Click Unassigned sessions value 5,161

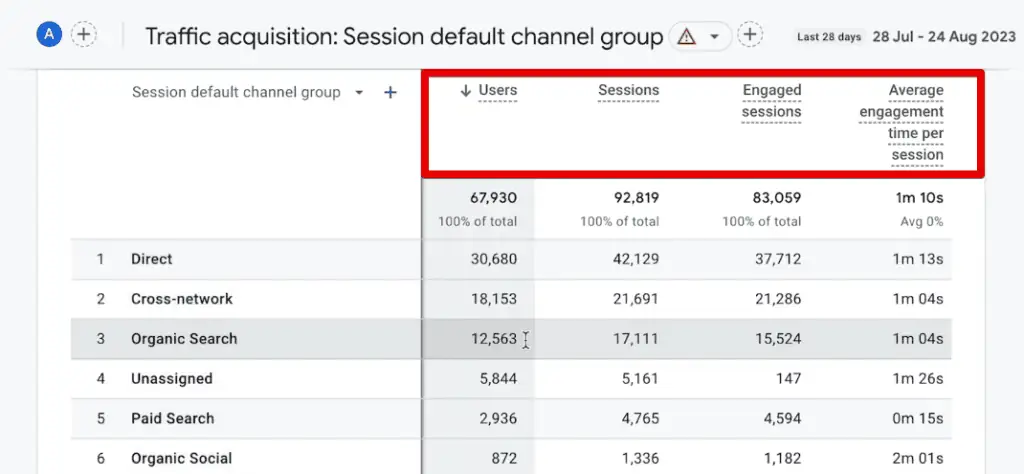pos(641,379)
